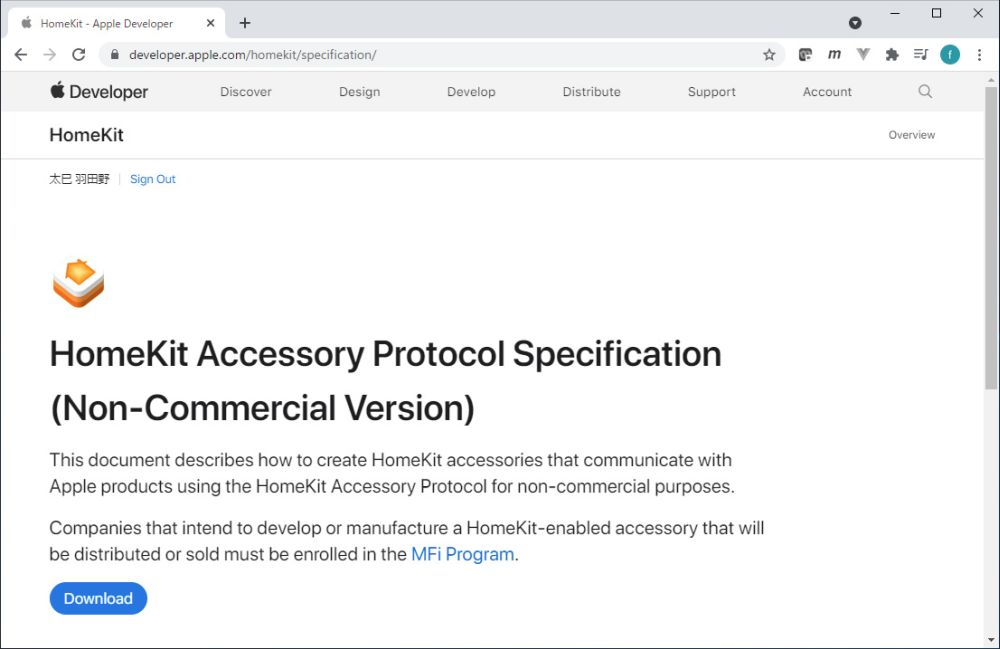
Task: Open the Chrome three-dot menu
Action: coord(979,55)
